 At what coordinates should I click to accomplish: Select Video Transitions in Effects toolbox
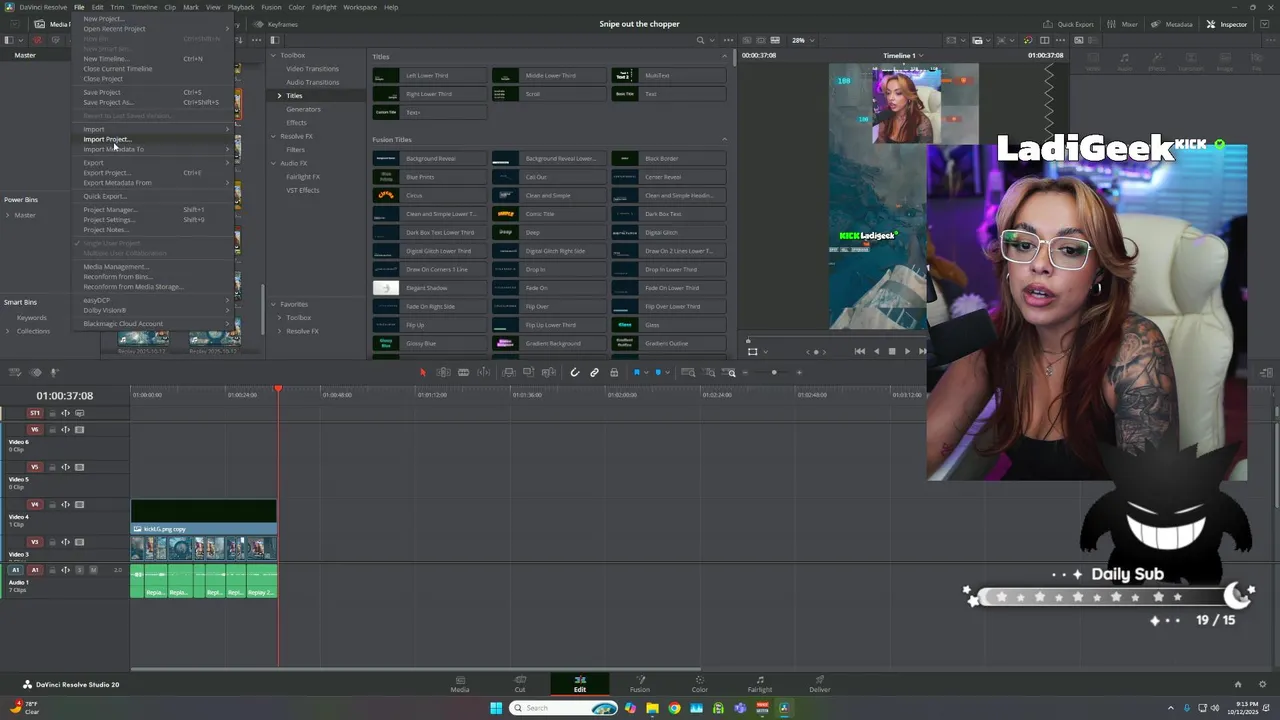coord(312,69)
